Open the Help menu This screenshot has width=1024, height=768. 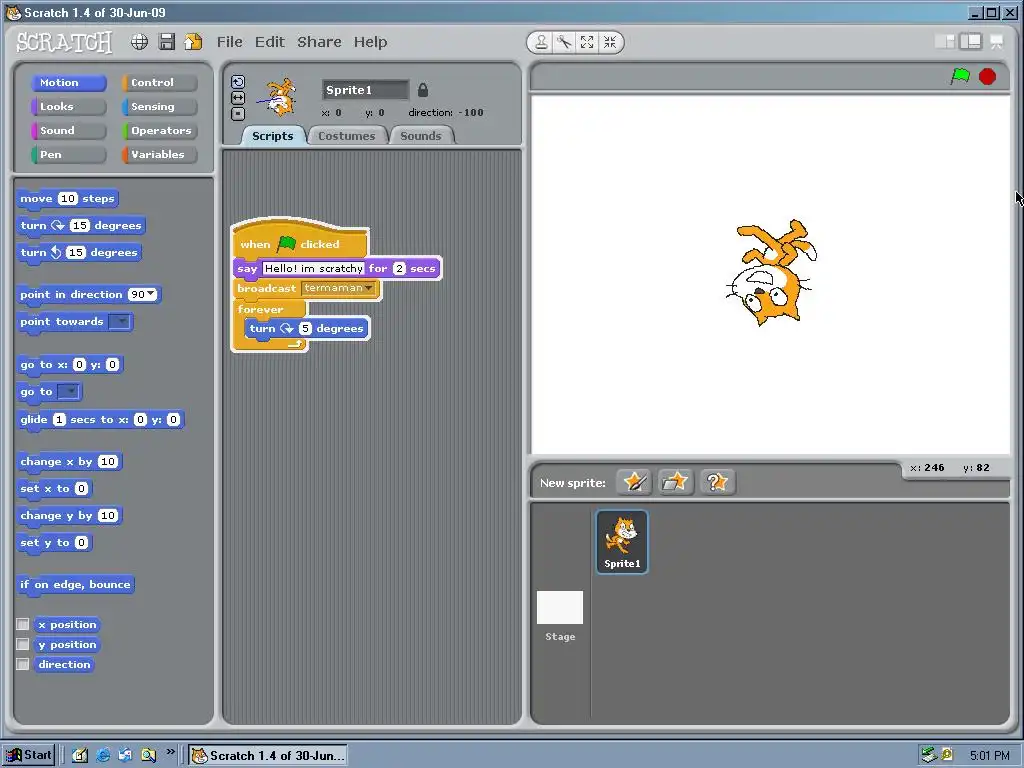[x=370, y=42]
